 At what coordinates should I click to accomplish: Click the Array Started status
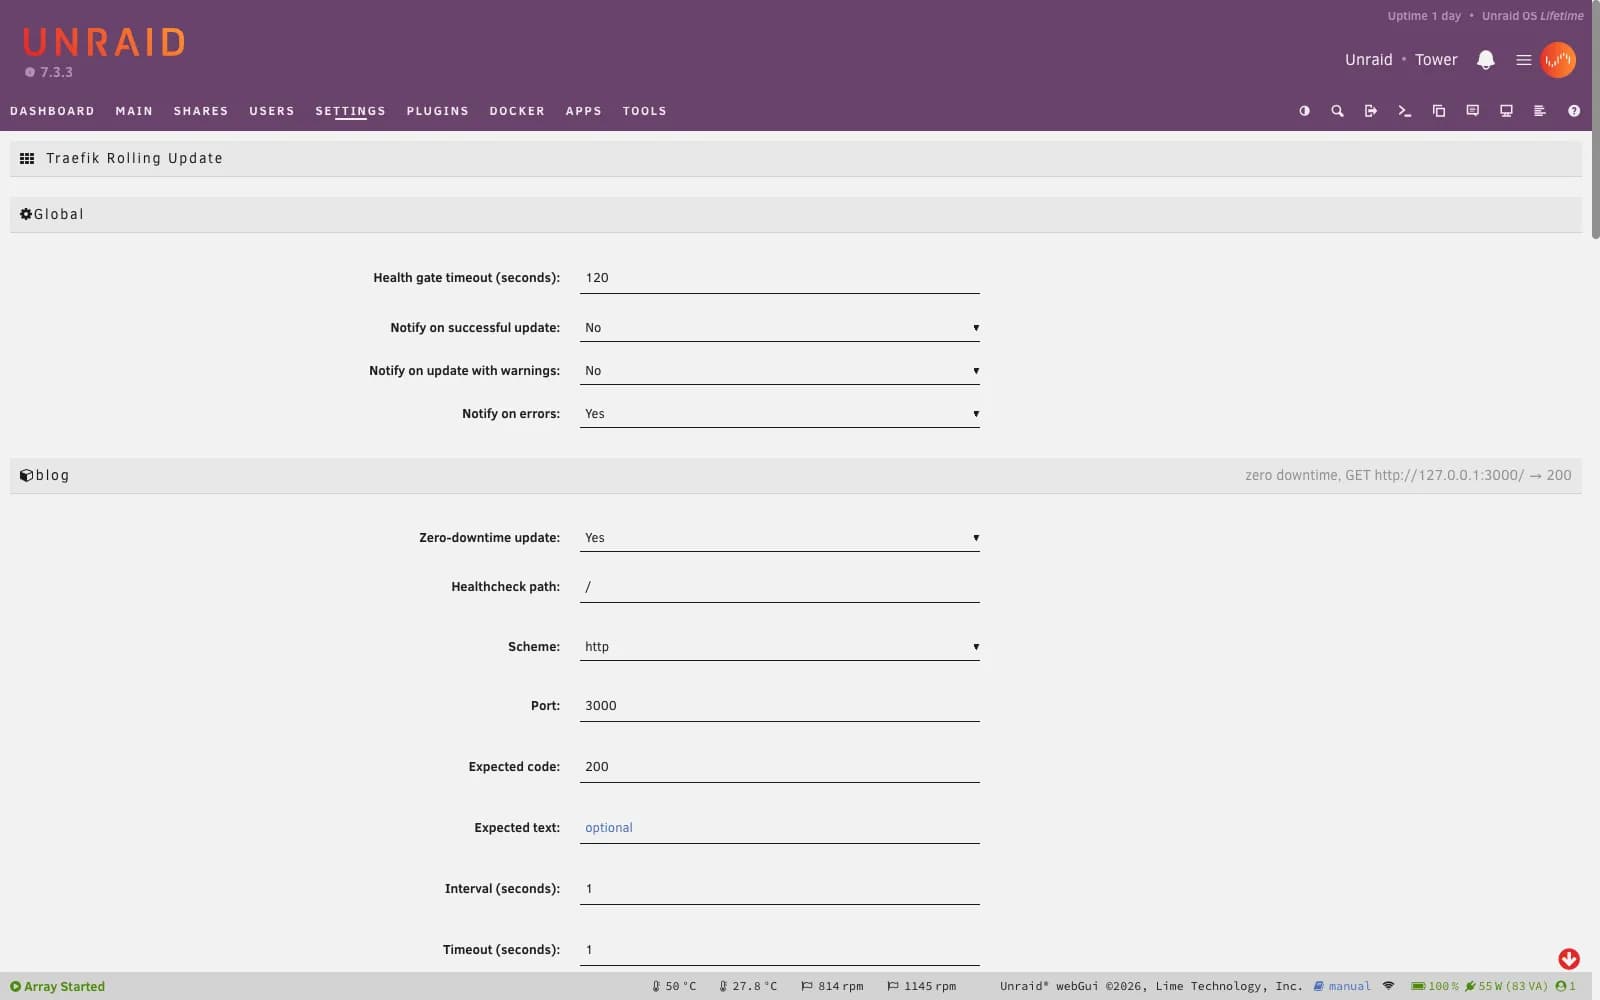click(57, 986)
